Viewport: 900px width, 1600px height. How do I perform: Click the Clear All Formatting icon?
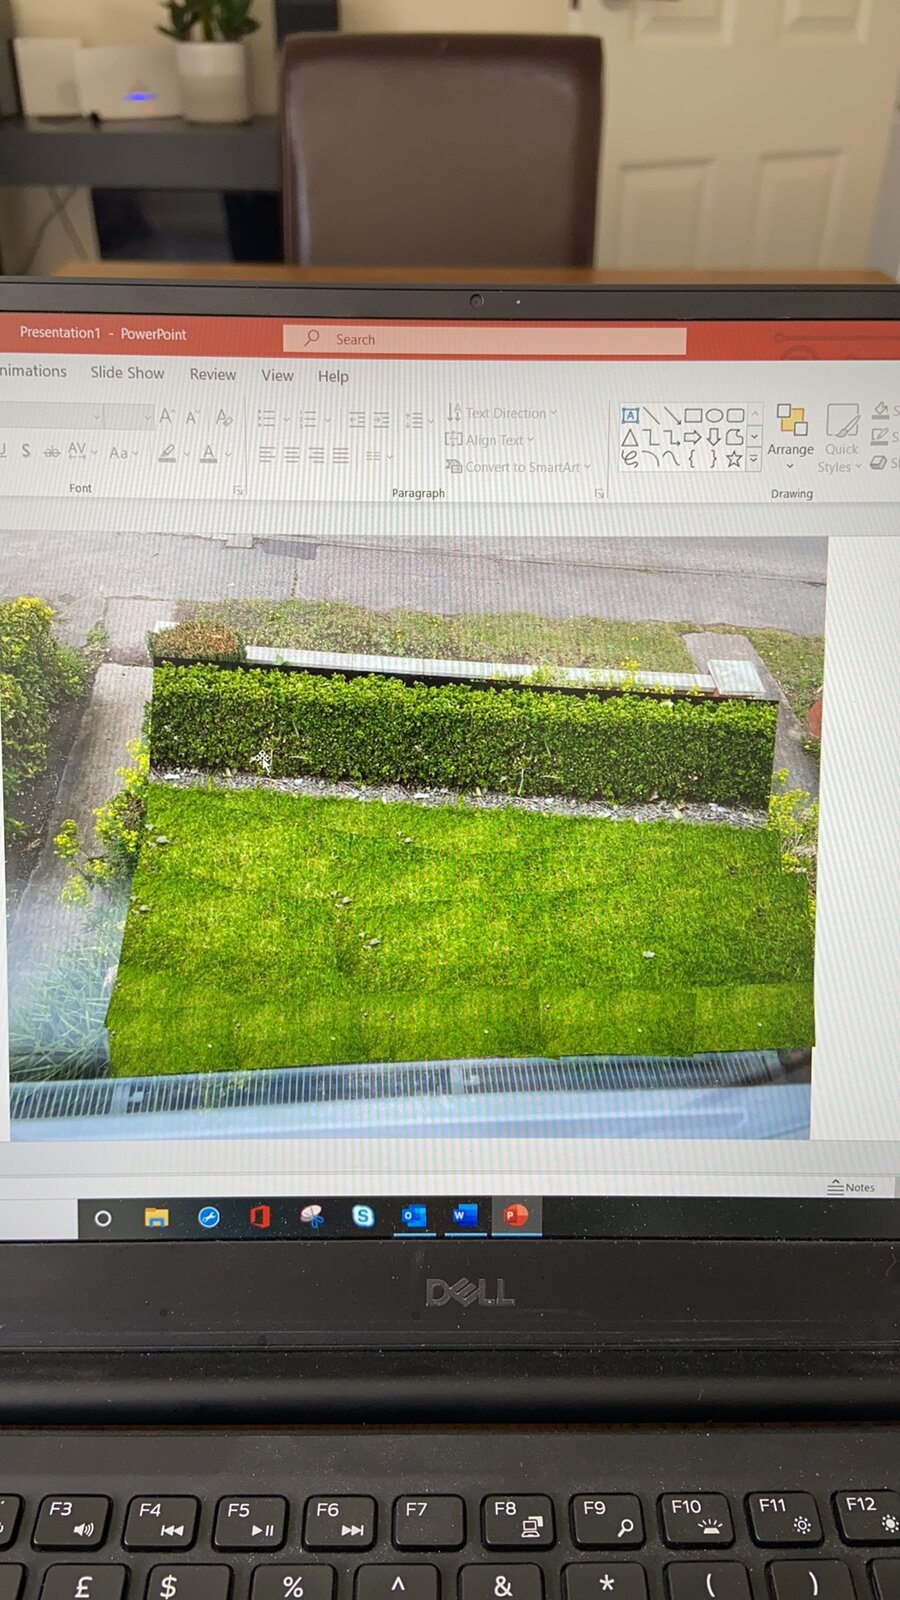(x=224, y=417)
